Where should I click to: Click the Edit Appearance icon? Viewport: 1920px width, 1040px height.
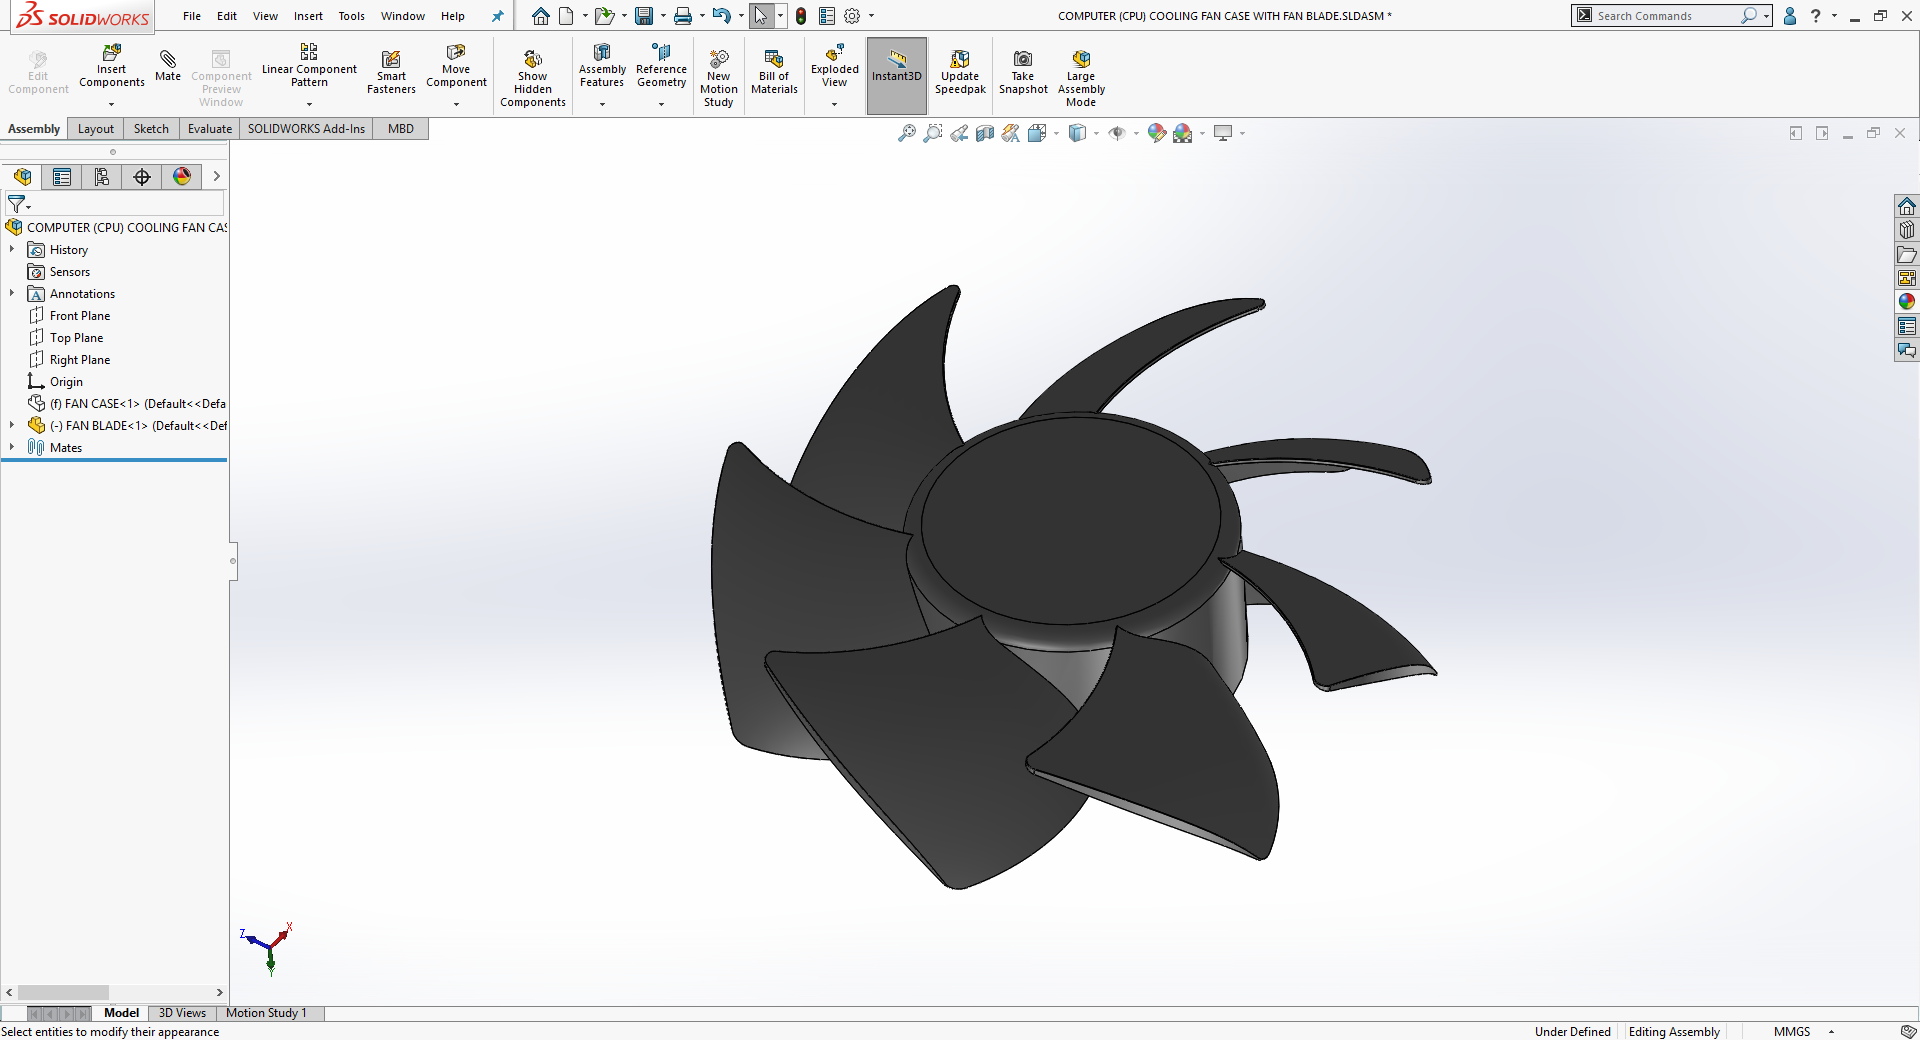click(x=1157, y=132)
